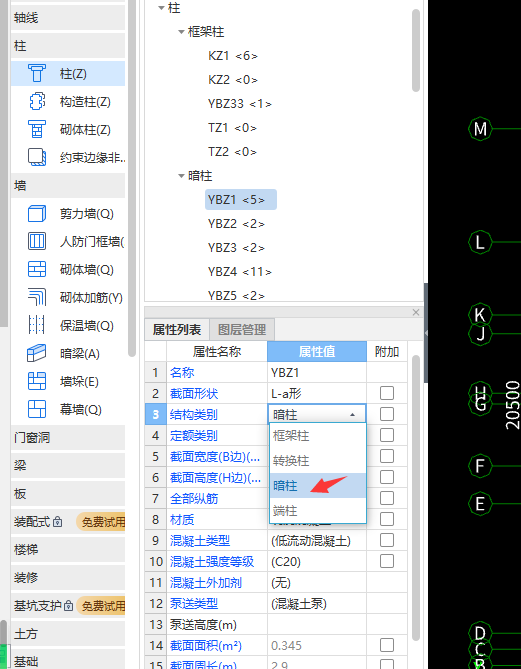Switch to the 图层管理 tab

pyautogui.click(x=242, y=330)
